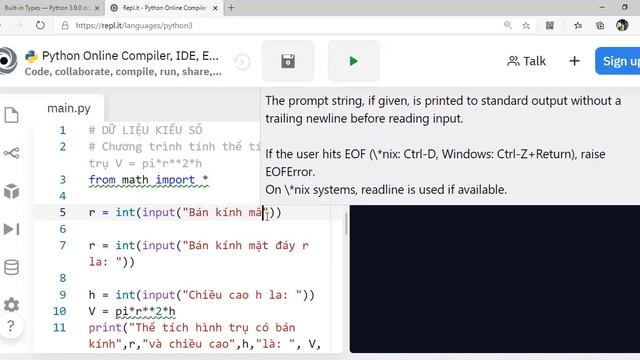Open the history revert icon beside the title
The height and width of the screenshot is (360, 640).
(242, 62)
